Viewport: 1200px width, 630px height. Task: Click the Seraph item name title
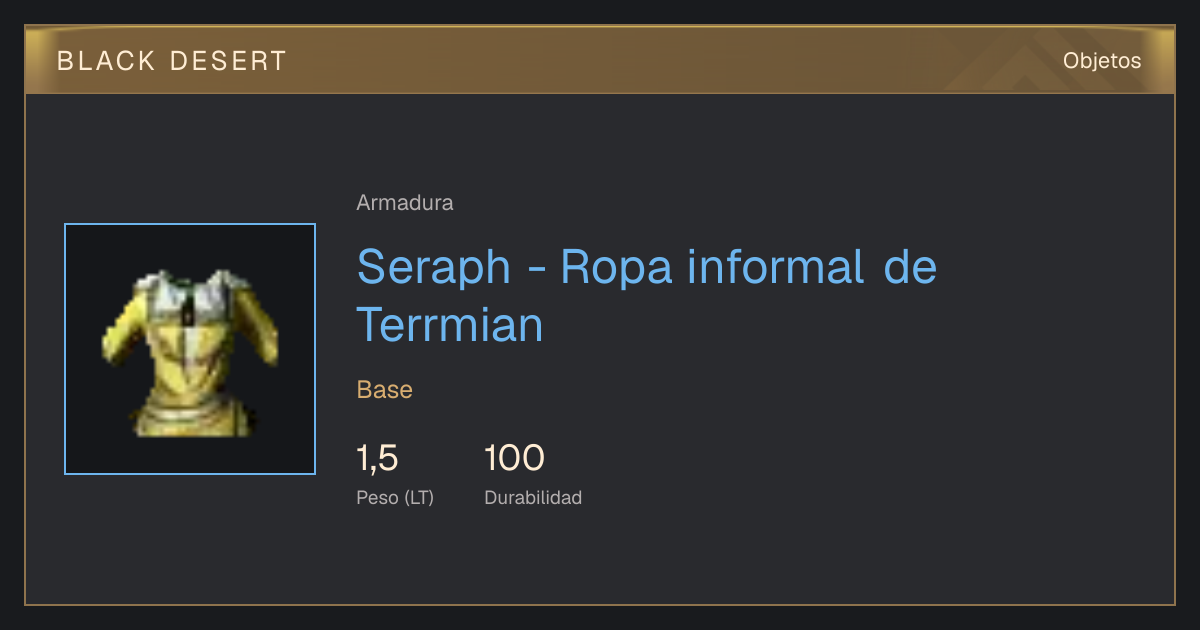coord(647,296)
